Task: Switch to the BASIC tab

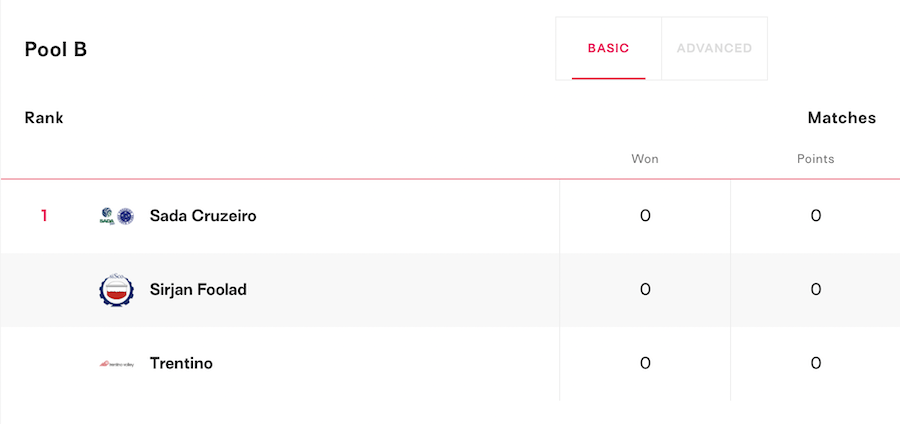Action: 608,48
